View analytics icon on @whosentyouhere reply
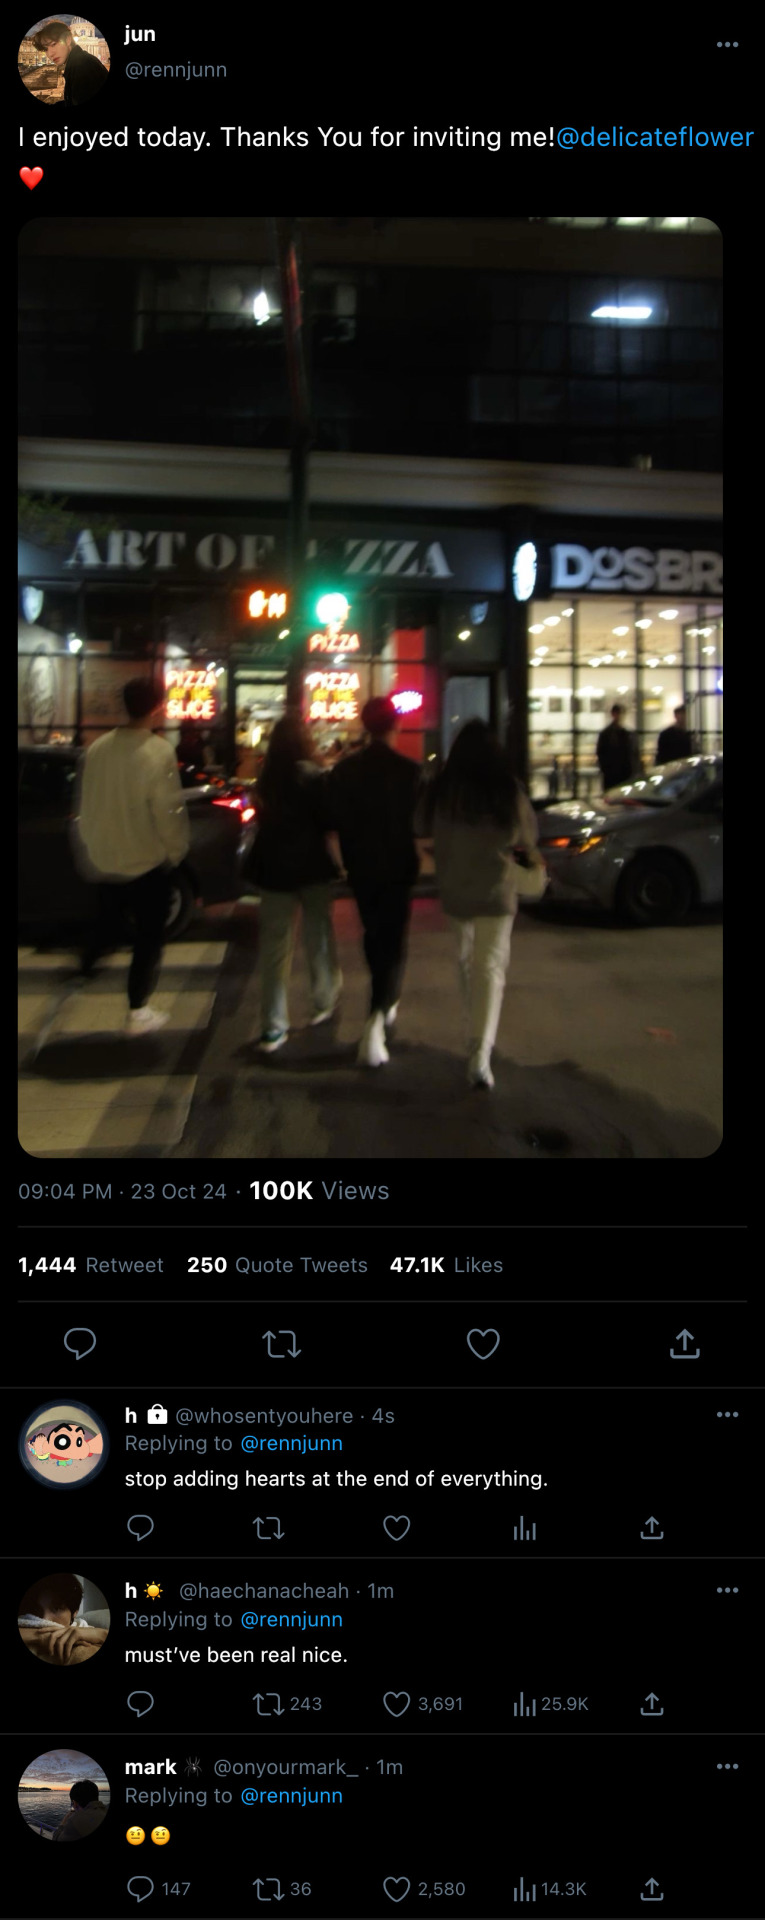The width and height of the screenshot is (765, 1920). click(x=525, y=1528)
